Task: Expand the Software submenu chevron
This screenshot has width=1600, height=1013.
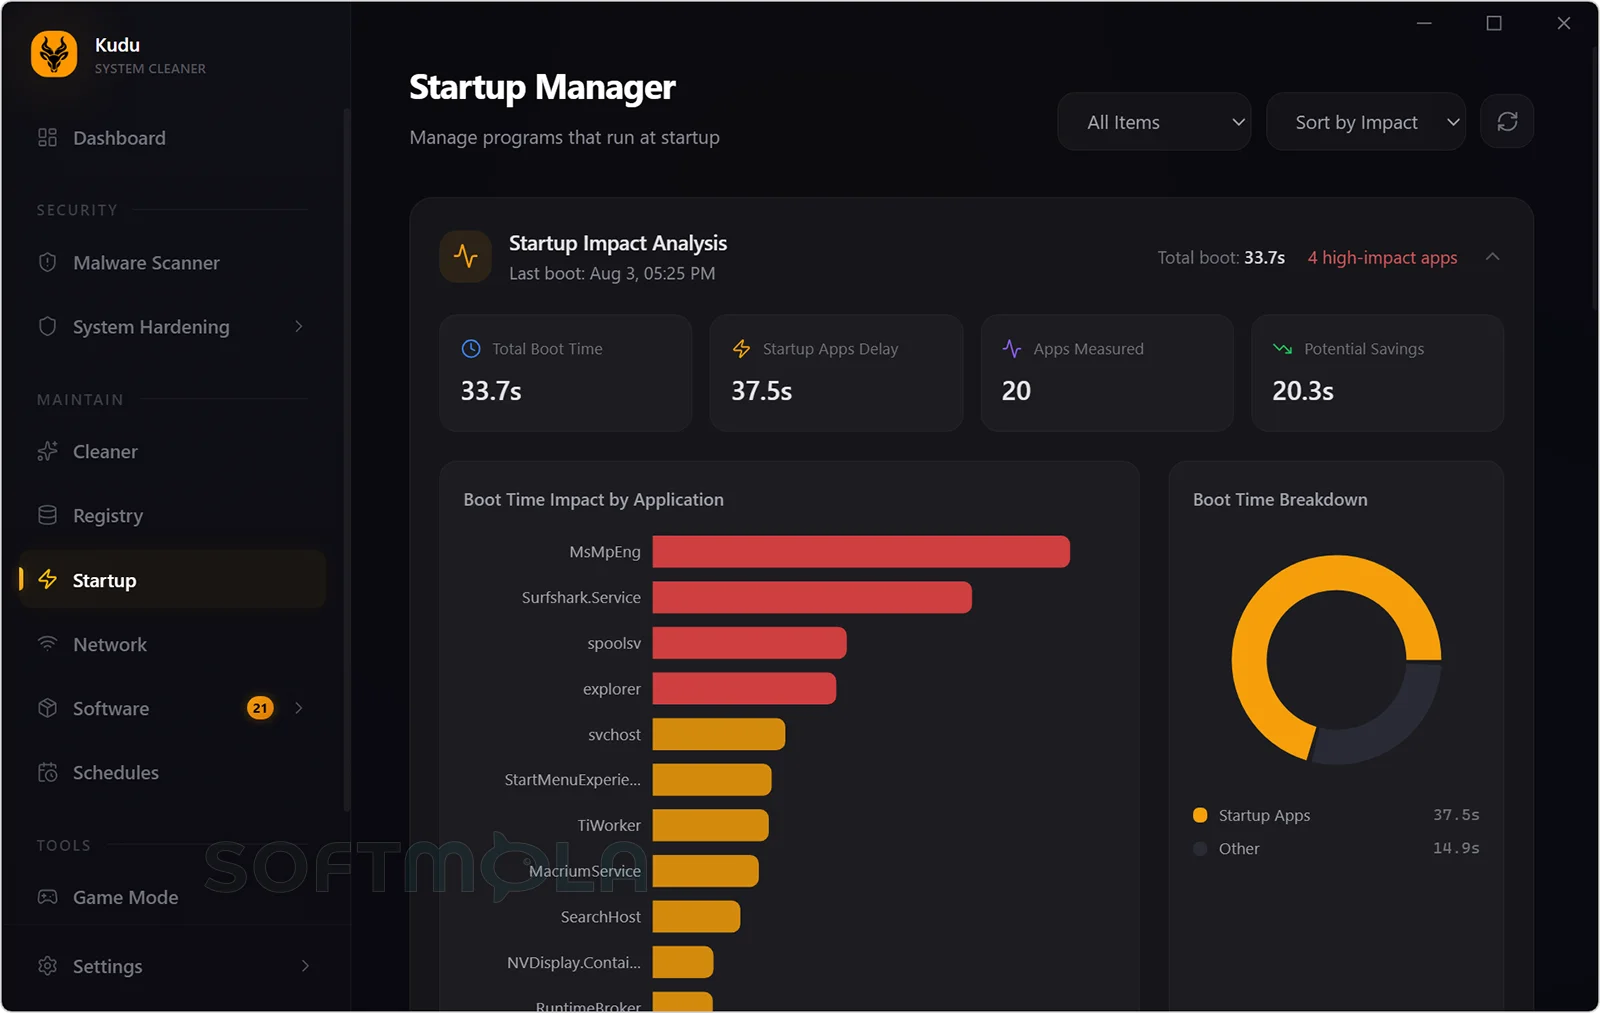Action: pos(298,708)
